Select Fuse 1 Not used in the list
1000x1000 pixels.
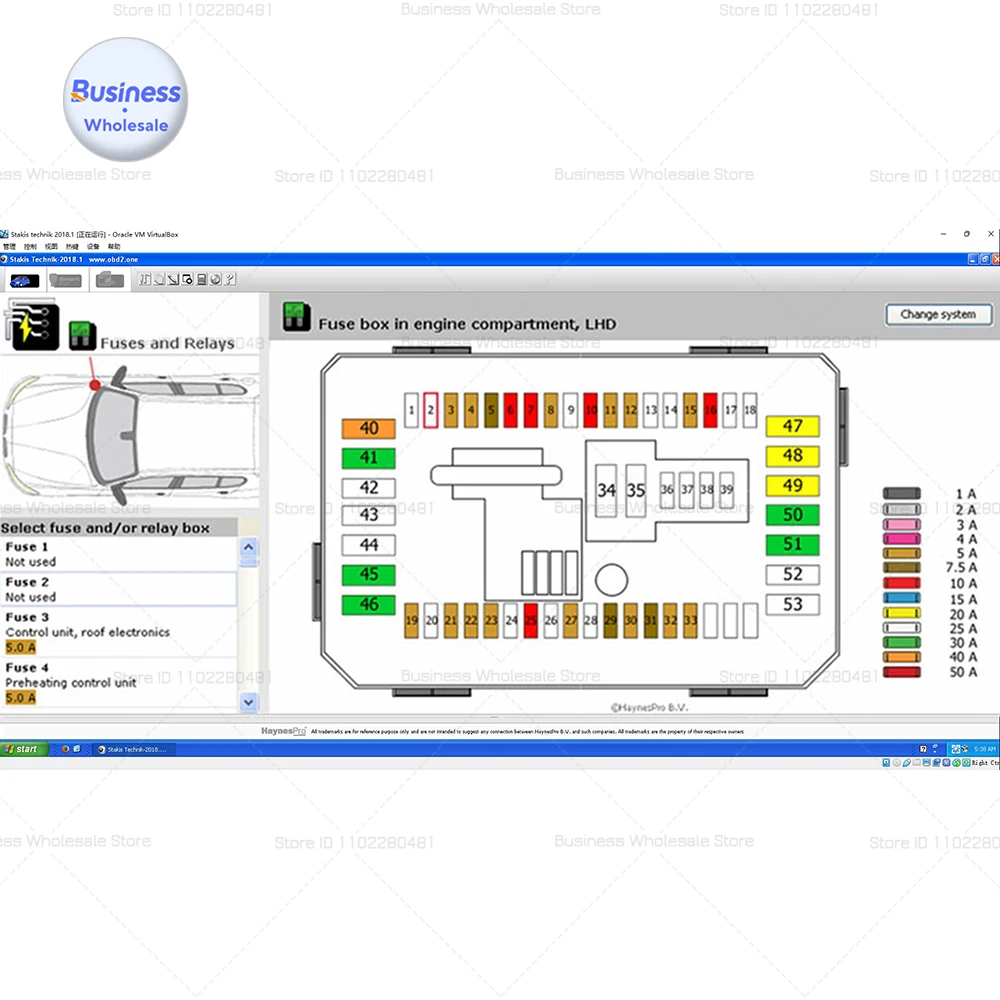tap(119, 554)
